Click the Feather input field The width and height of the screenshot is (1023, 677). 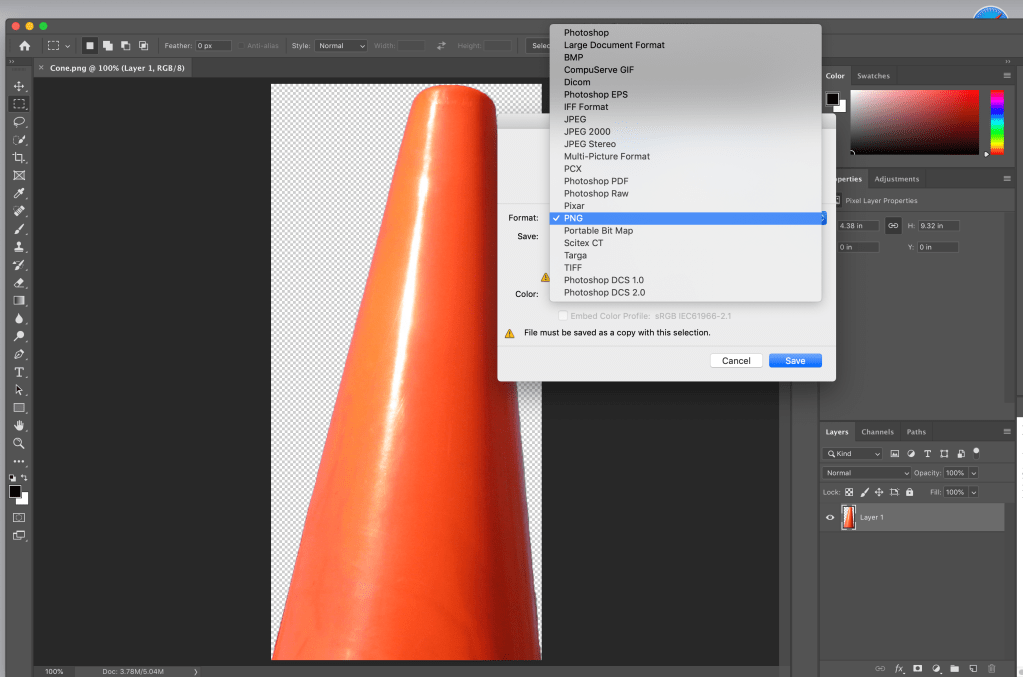pos(213,46)
